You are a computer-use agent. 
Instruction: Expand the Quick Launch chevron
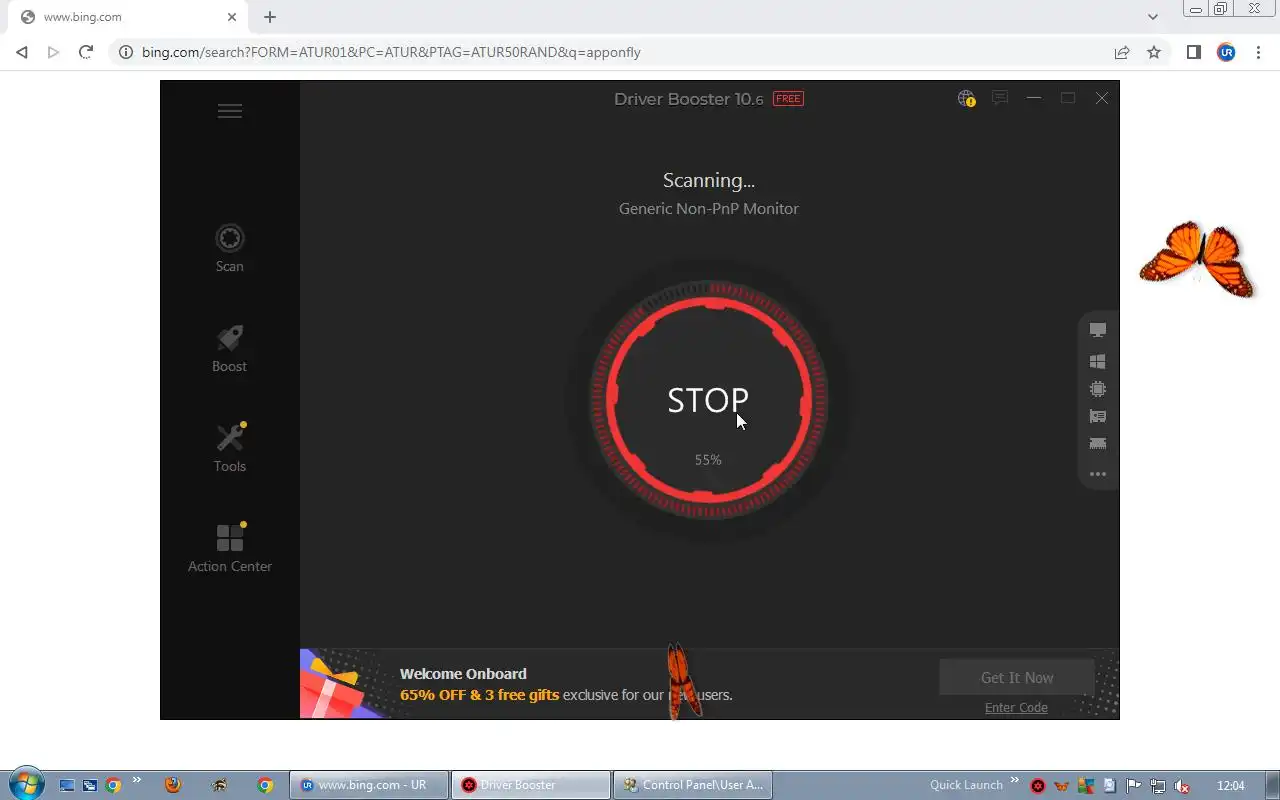tap(1015, 781)
